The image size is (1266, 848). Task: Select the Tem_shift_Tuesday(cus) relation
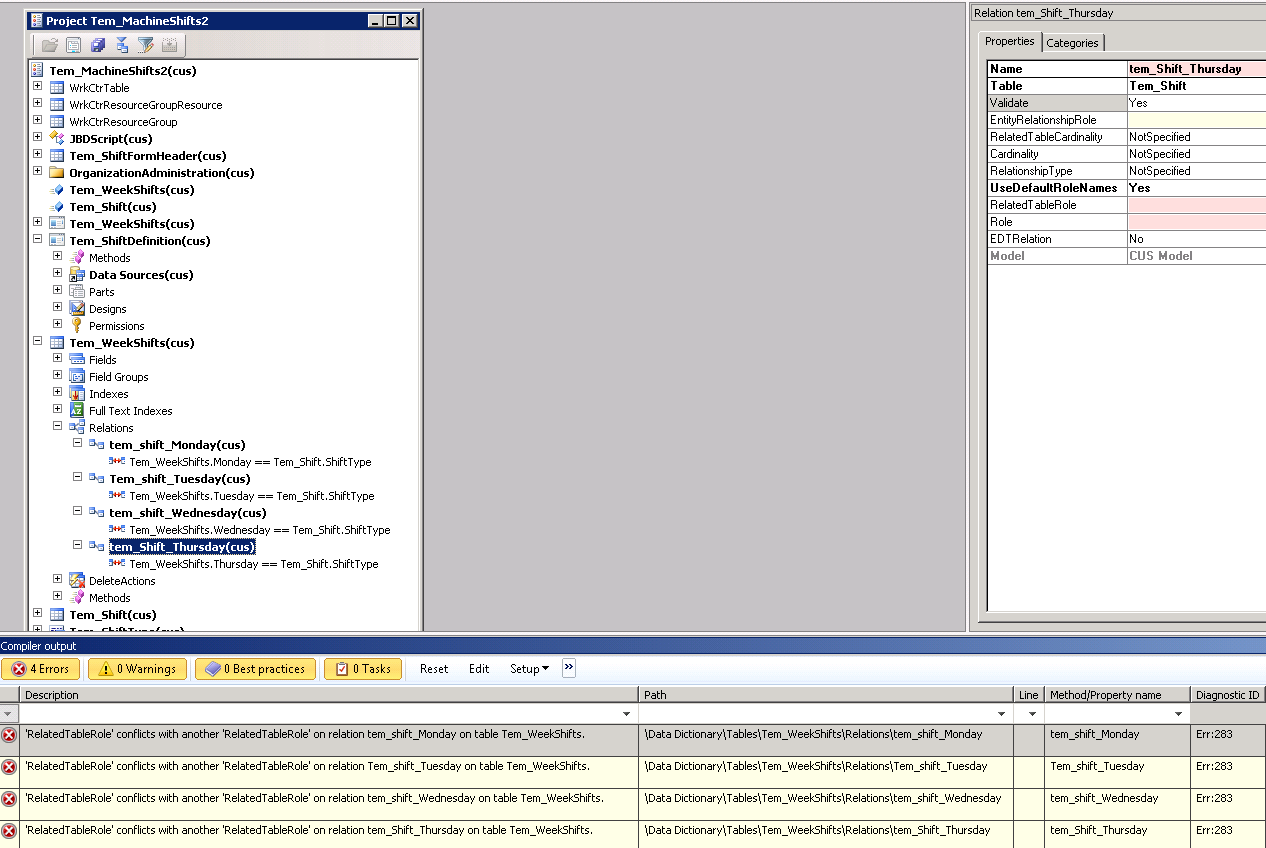(180, 479)
